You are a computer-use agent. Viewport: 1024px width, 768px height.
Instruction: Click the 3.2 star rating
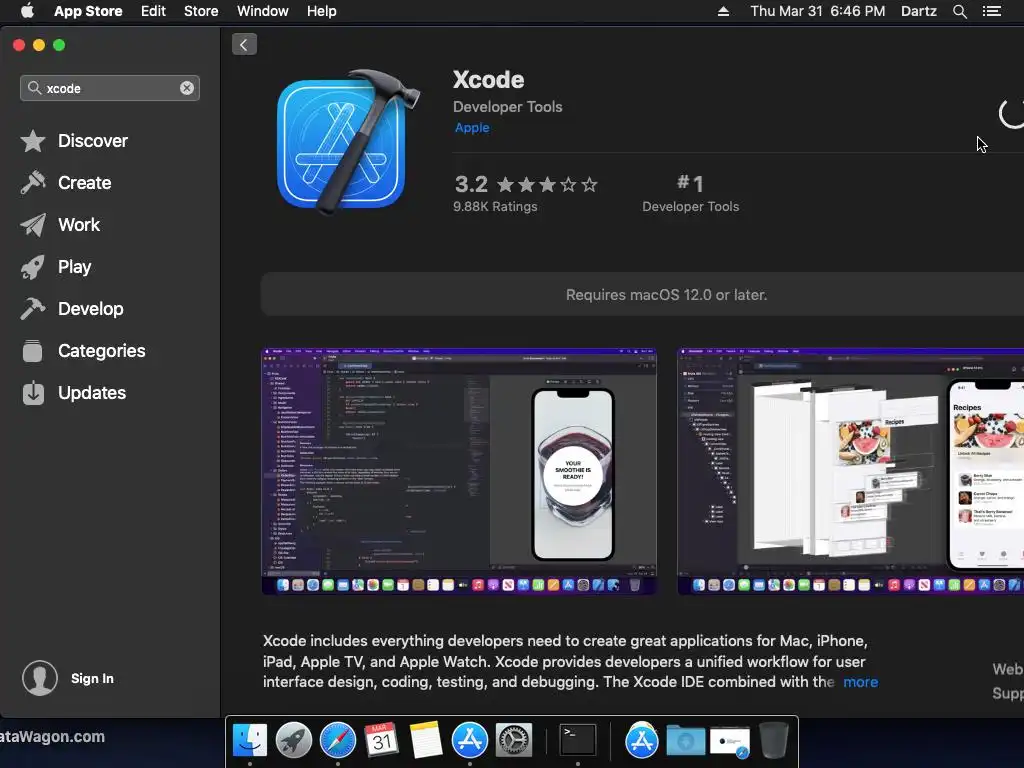point(526,185)
